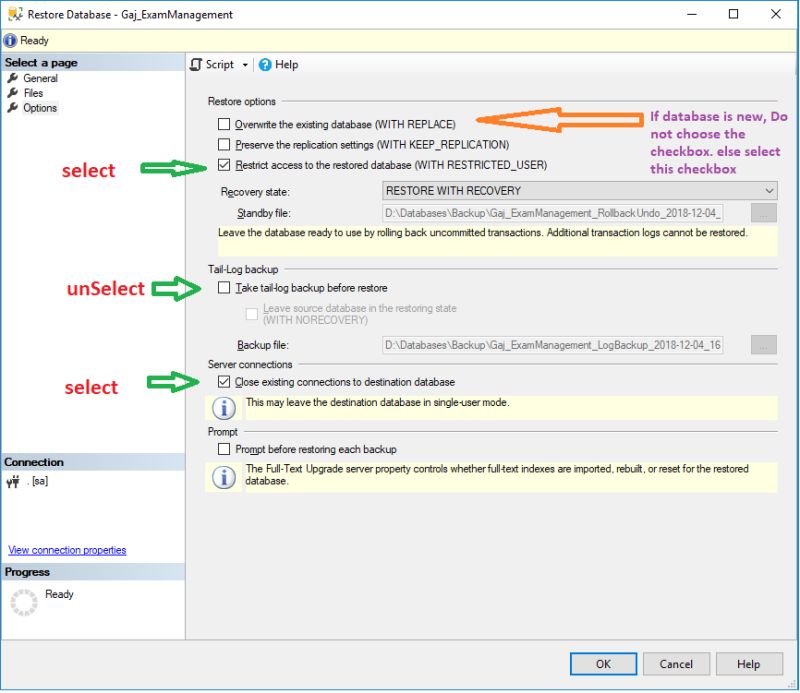Screen dimensions: 800x693
Task: Enable Prompt before restoring each backup
Action: pyautogui.click(x=226, y=449)
